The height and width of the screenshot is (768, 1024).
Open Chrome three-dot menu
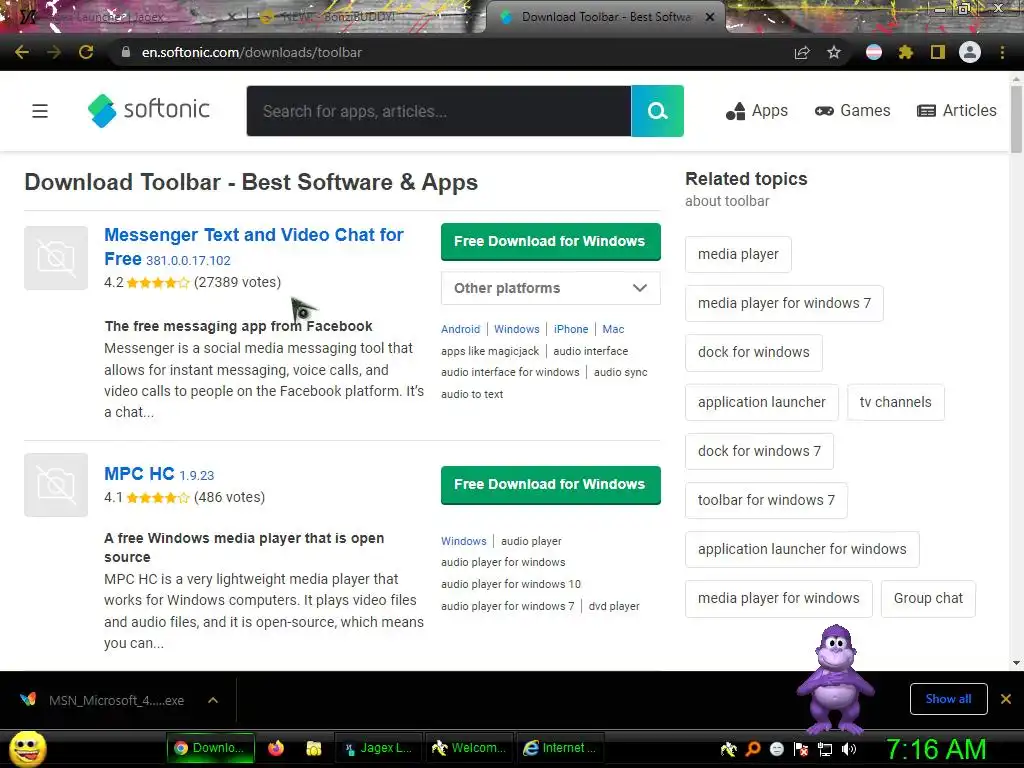click(1002, 52)
